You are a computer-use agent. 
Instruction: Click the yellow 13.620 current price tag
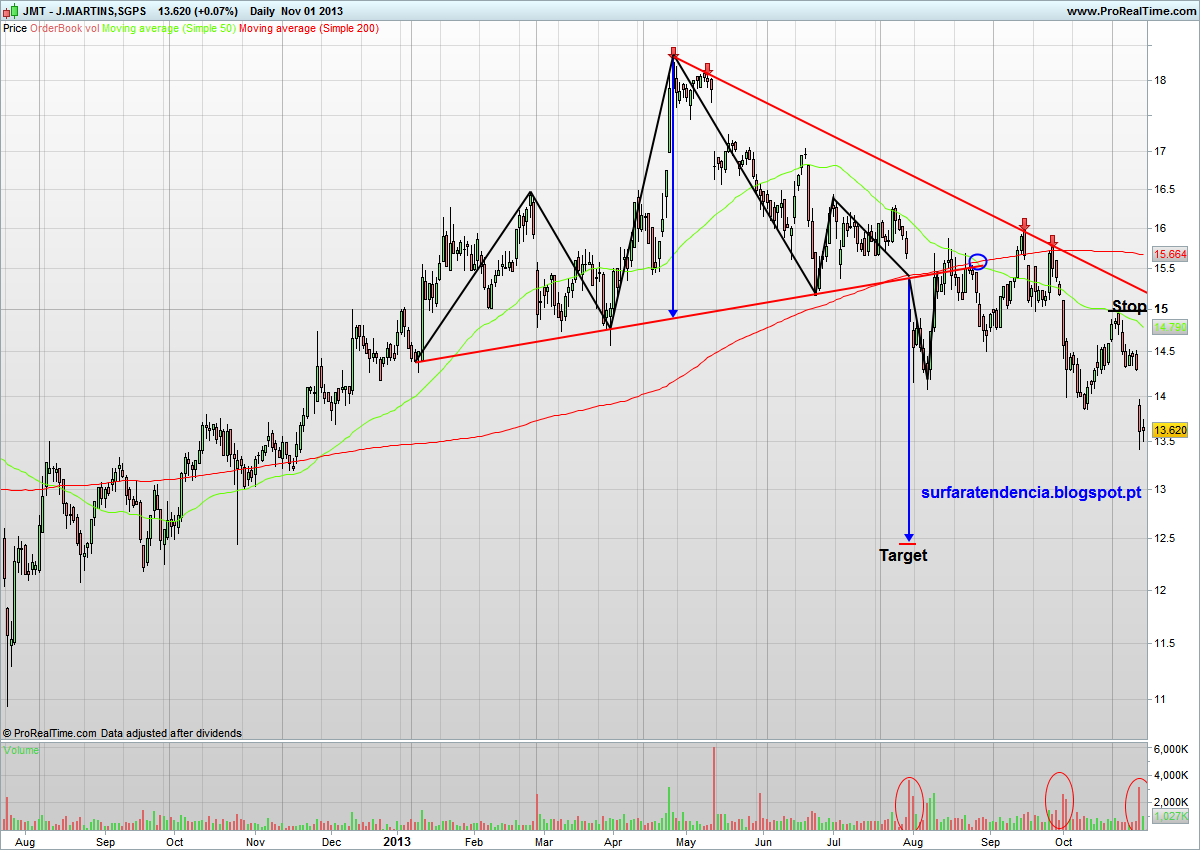point(1169,431)
